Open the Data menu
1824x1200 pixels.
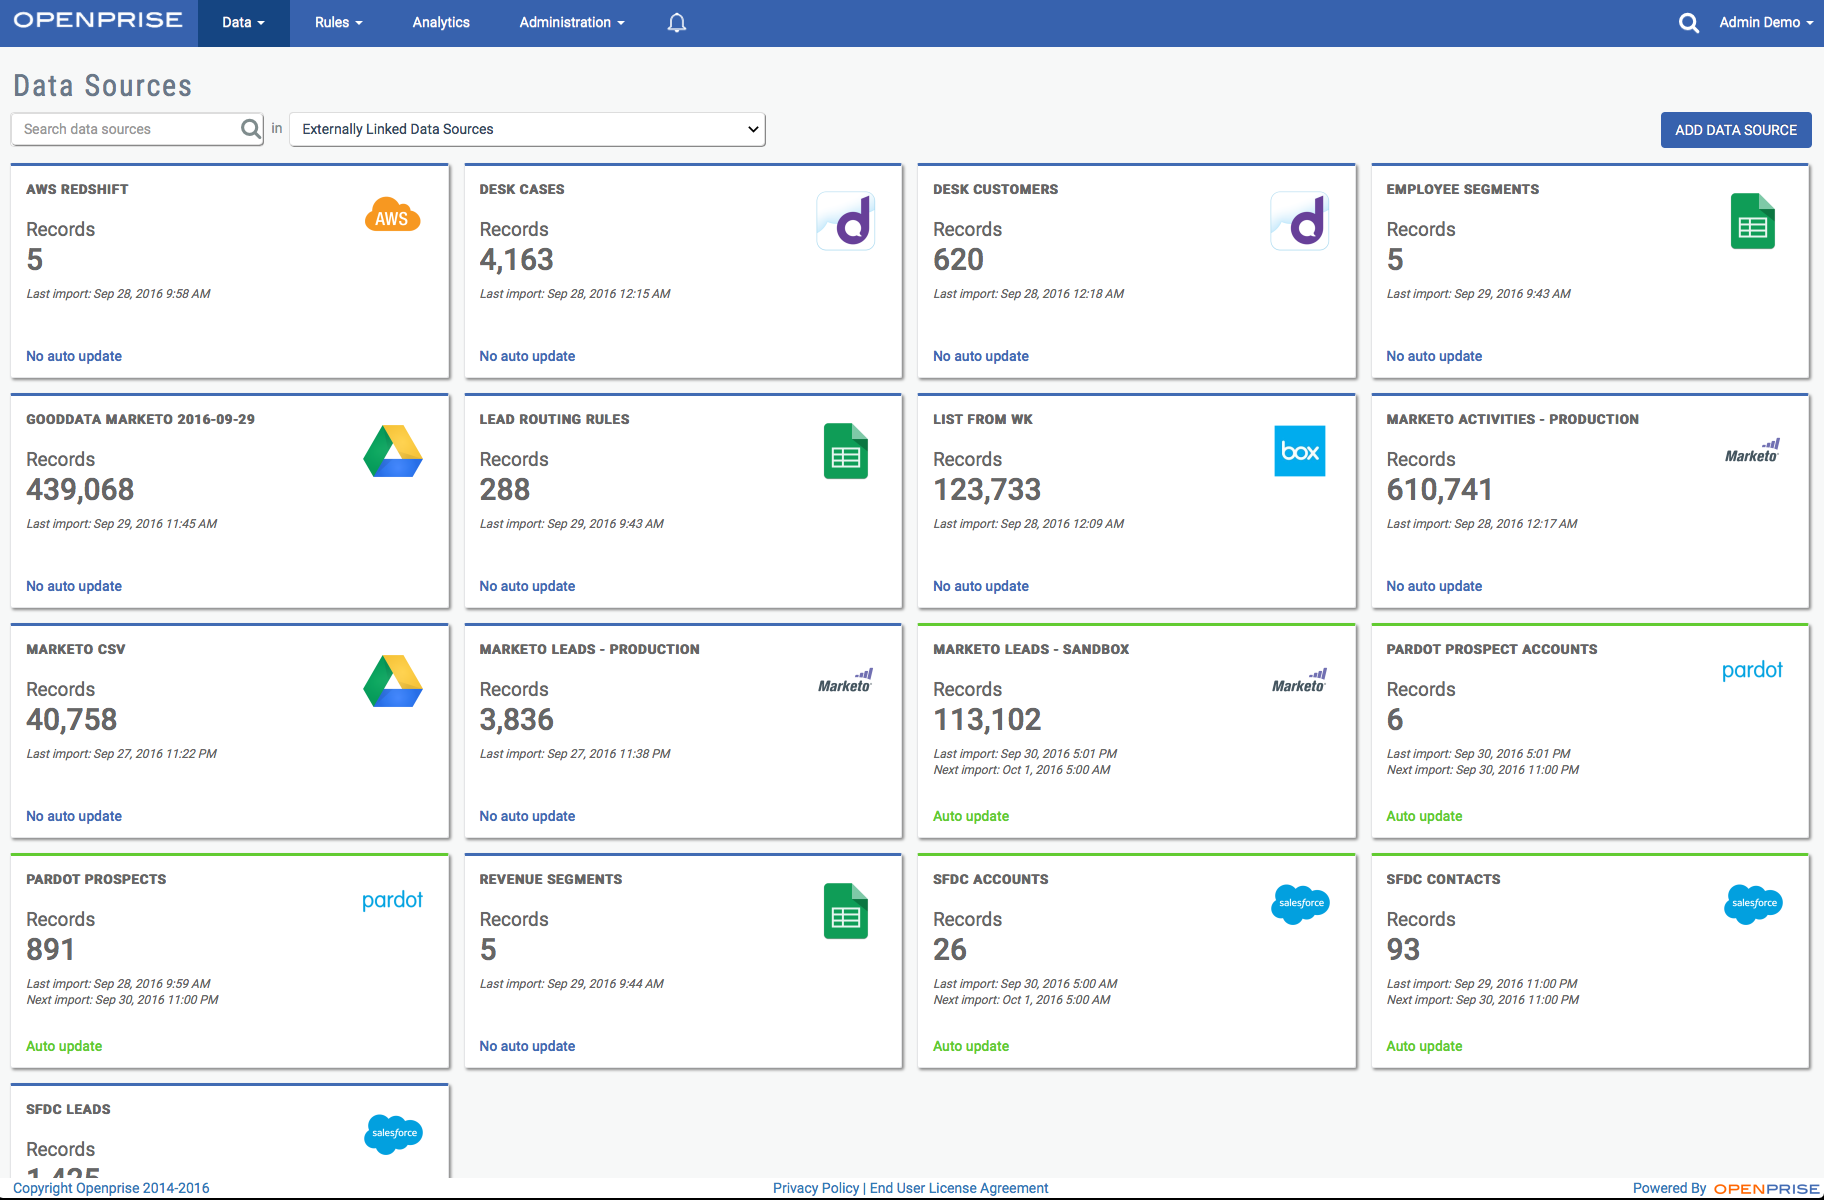(x=243, y=22)
